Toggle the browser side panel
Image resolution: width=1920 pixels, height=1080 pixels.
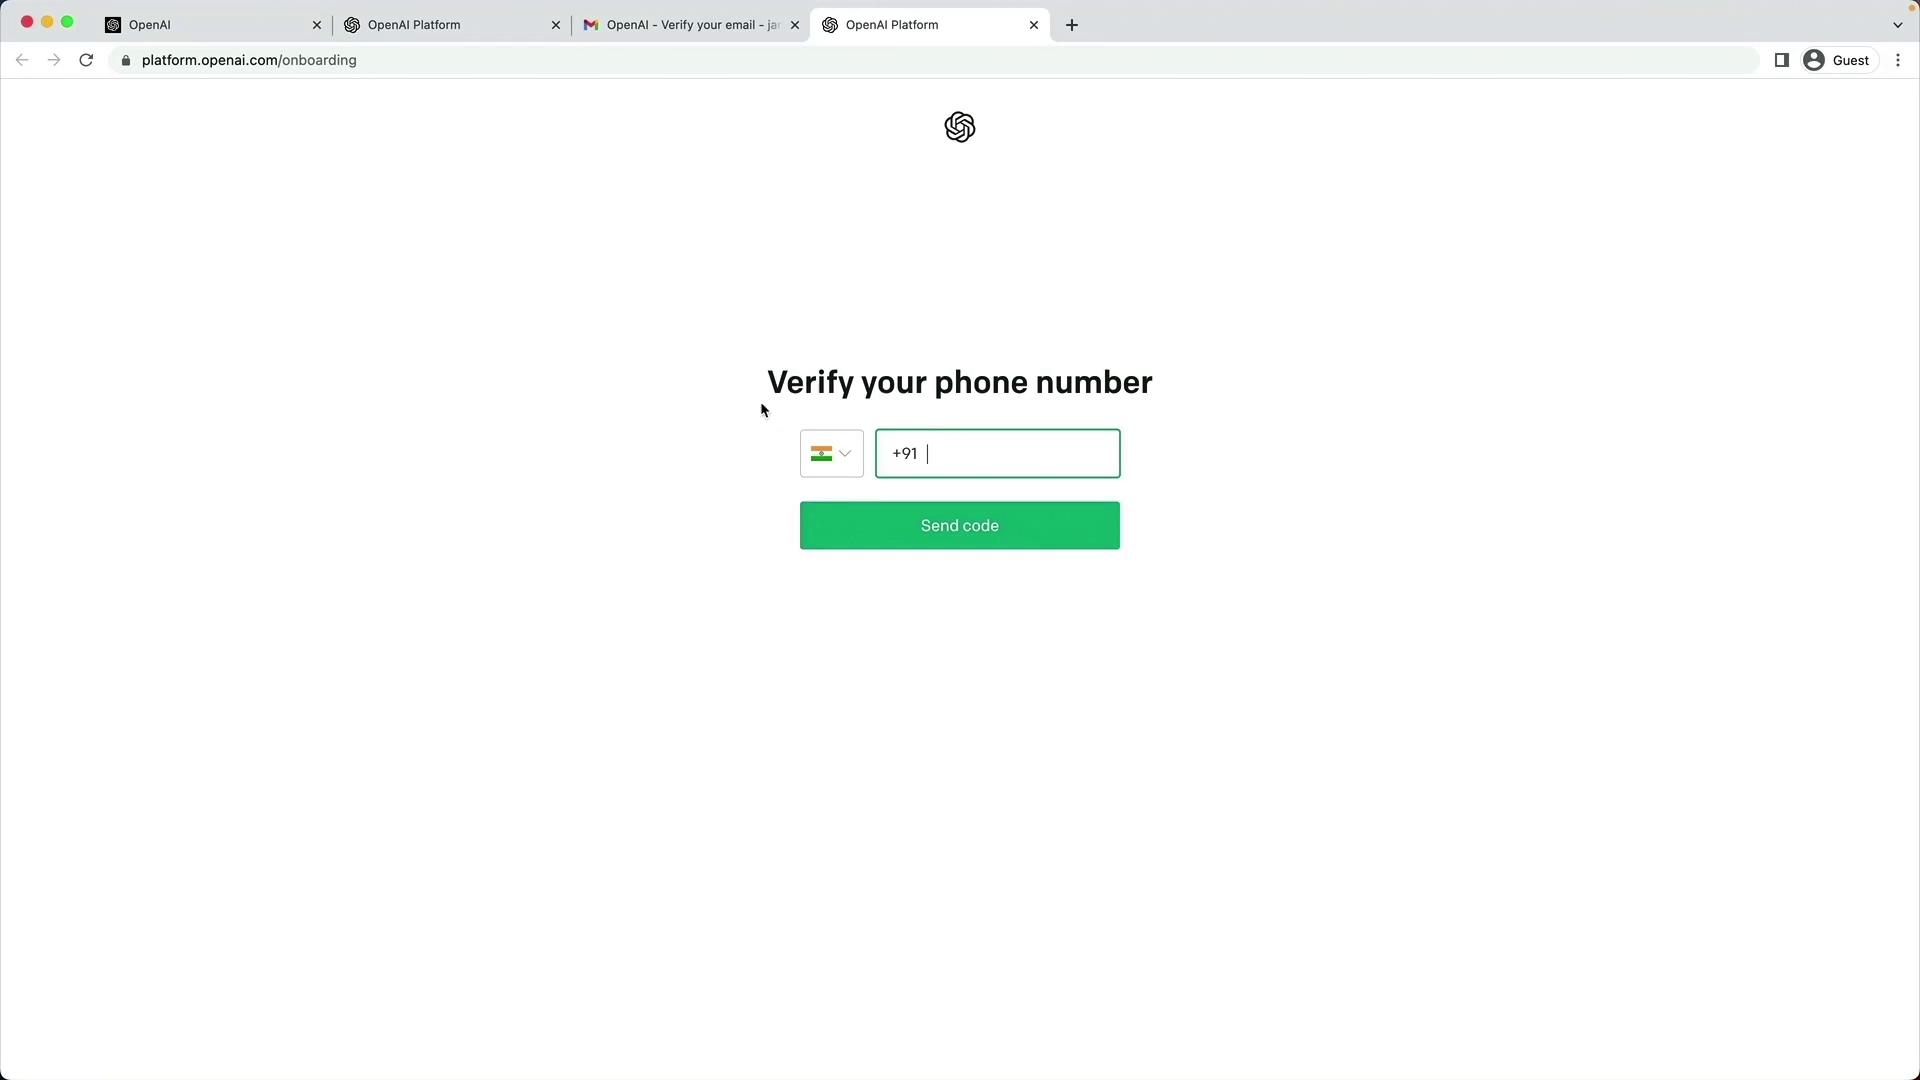[x=1781, y=60]
